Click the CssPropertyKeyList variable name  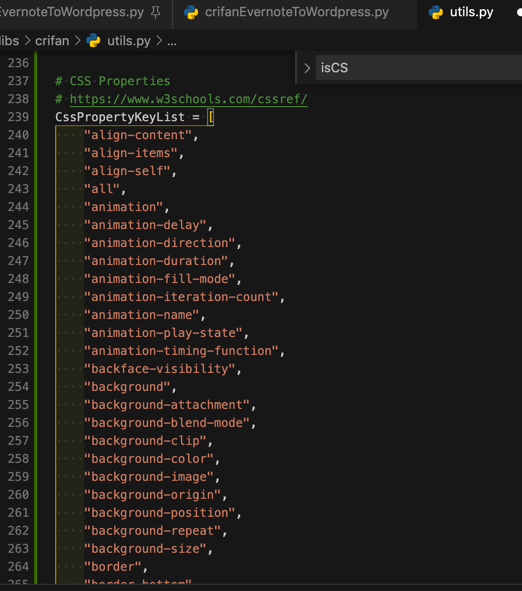click(x=120, y=117)
